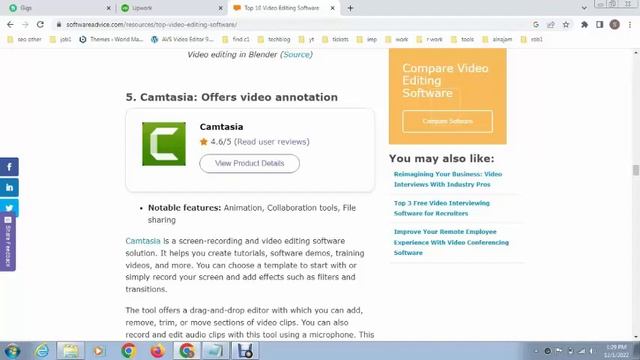The height and width of the screenshot is (360, 640).
Task: Open the 'seo other' bookmarks folder
Action: tap(24, 39)
